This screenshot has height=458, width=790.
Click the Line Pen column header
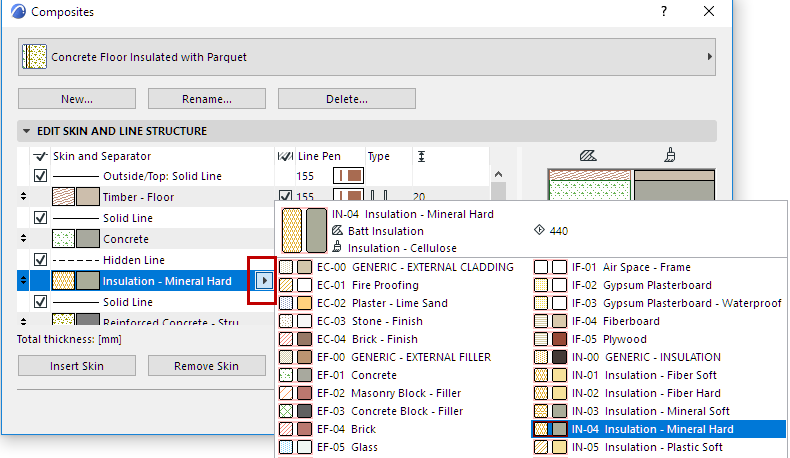tap(319, 156)
